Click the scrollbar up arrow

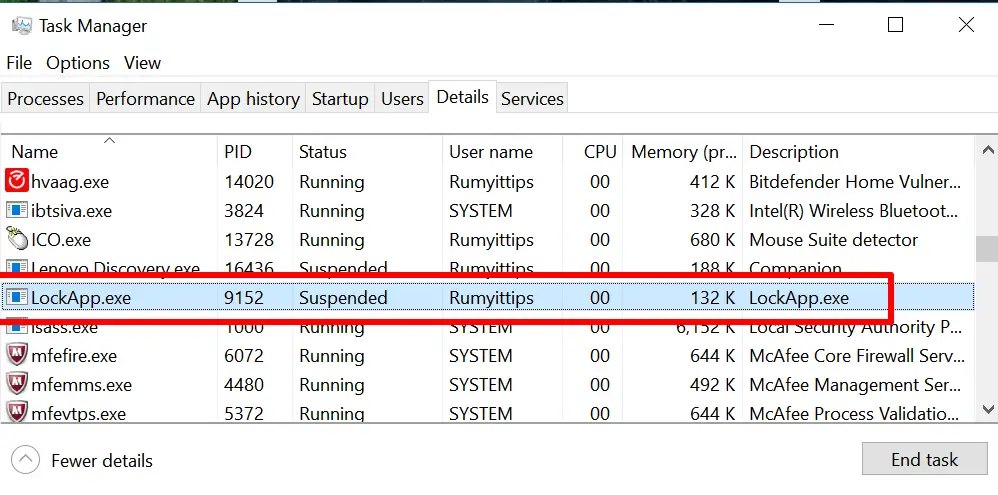tap(987, 151)
